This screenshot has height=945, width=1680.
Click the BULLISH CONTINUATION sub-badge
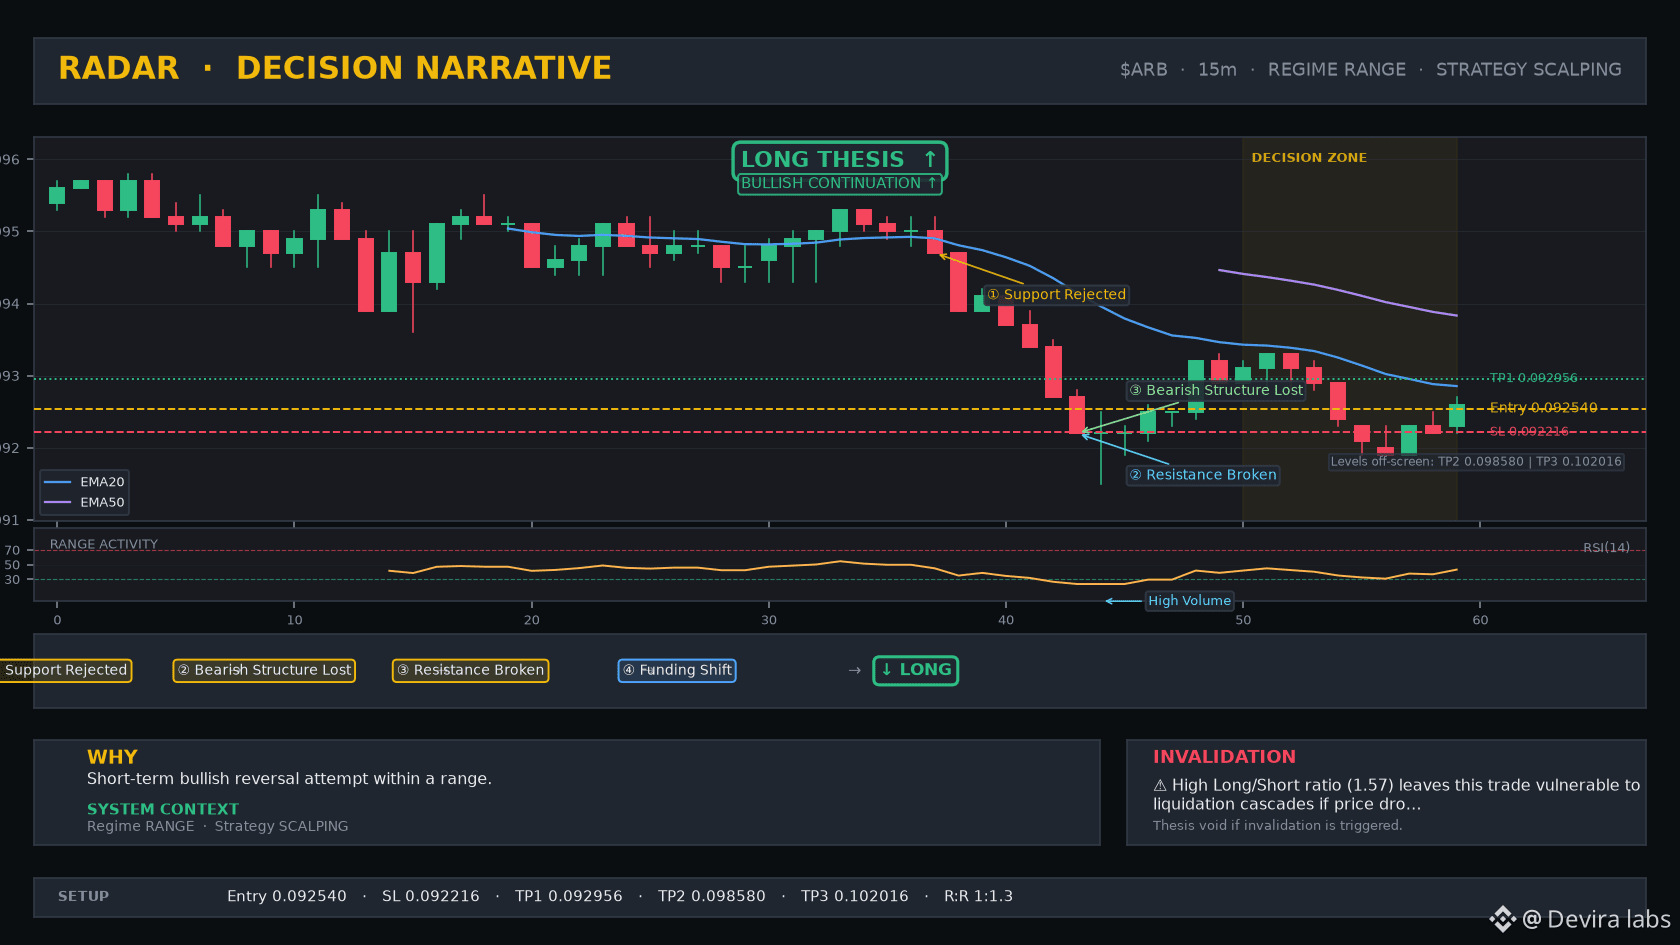(x=839, y=183)
